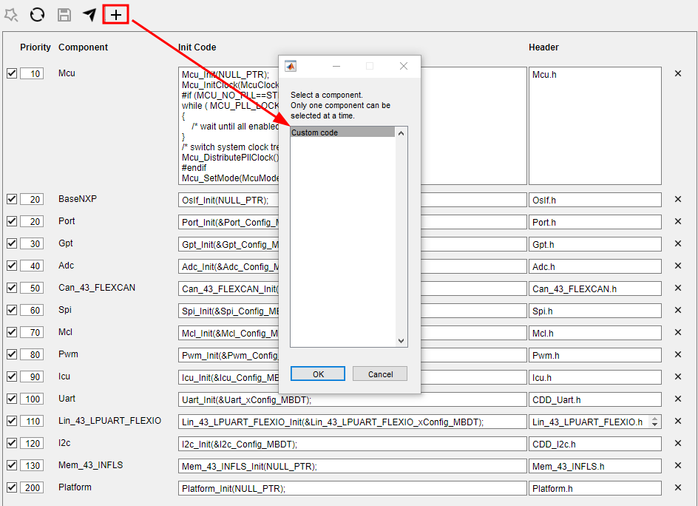Screen dimensions: 698x506
Task: Click the scroll-up arrow in component list
Action: coord(401,133)
